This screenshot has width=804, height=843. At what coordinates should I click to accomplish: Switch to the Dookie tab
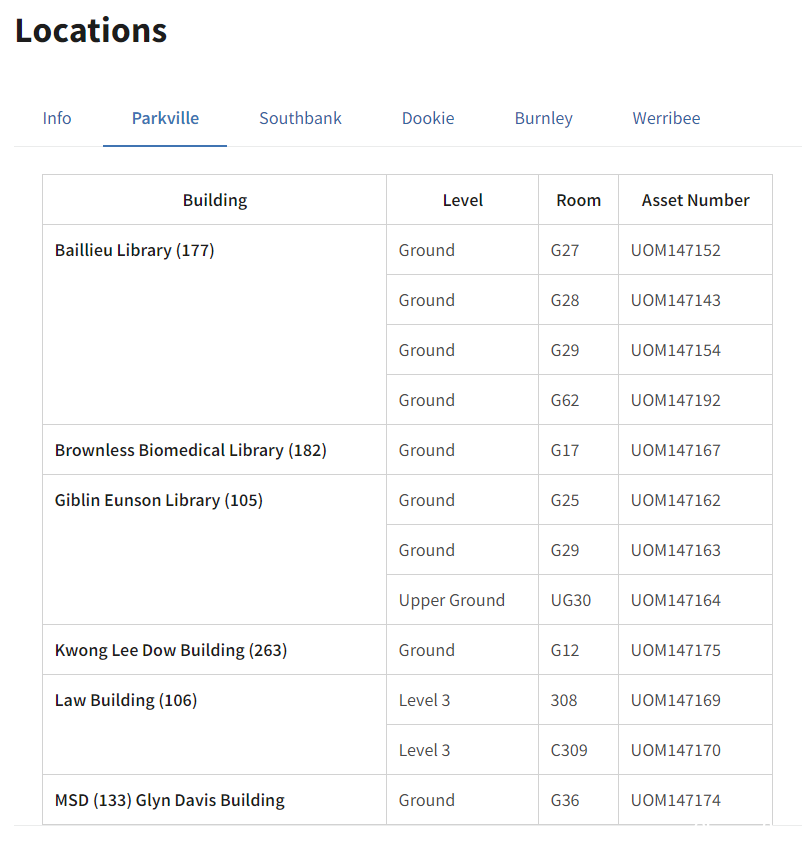click(x=428, y=118)
